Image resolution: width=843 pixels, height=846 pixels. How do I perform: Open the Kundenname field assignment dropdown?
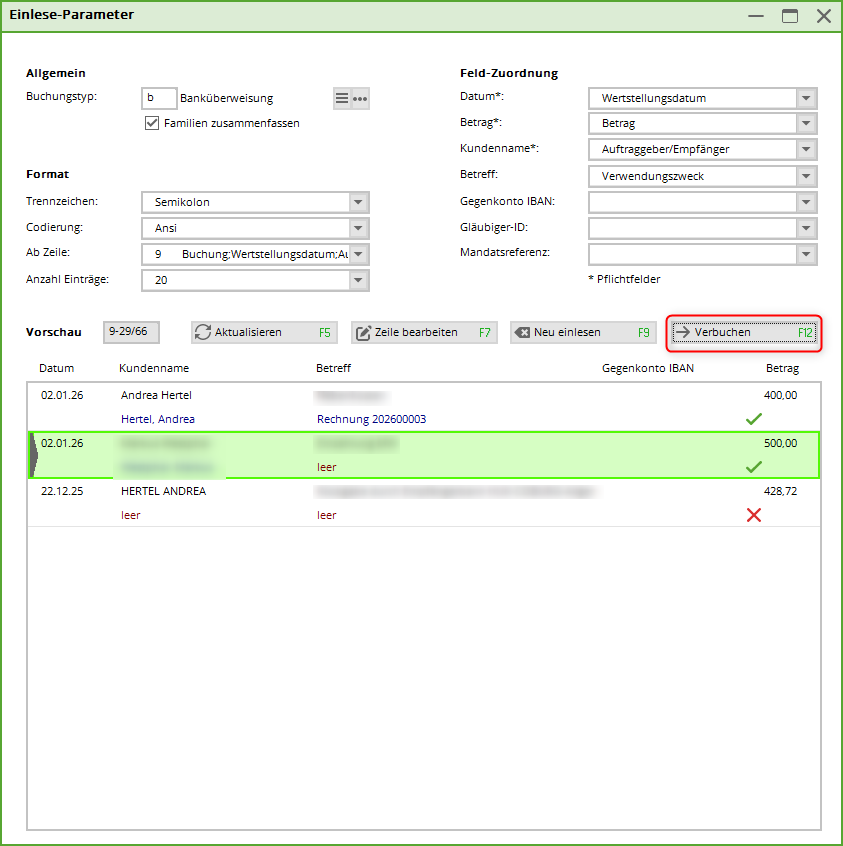(x=806, y=150)
